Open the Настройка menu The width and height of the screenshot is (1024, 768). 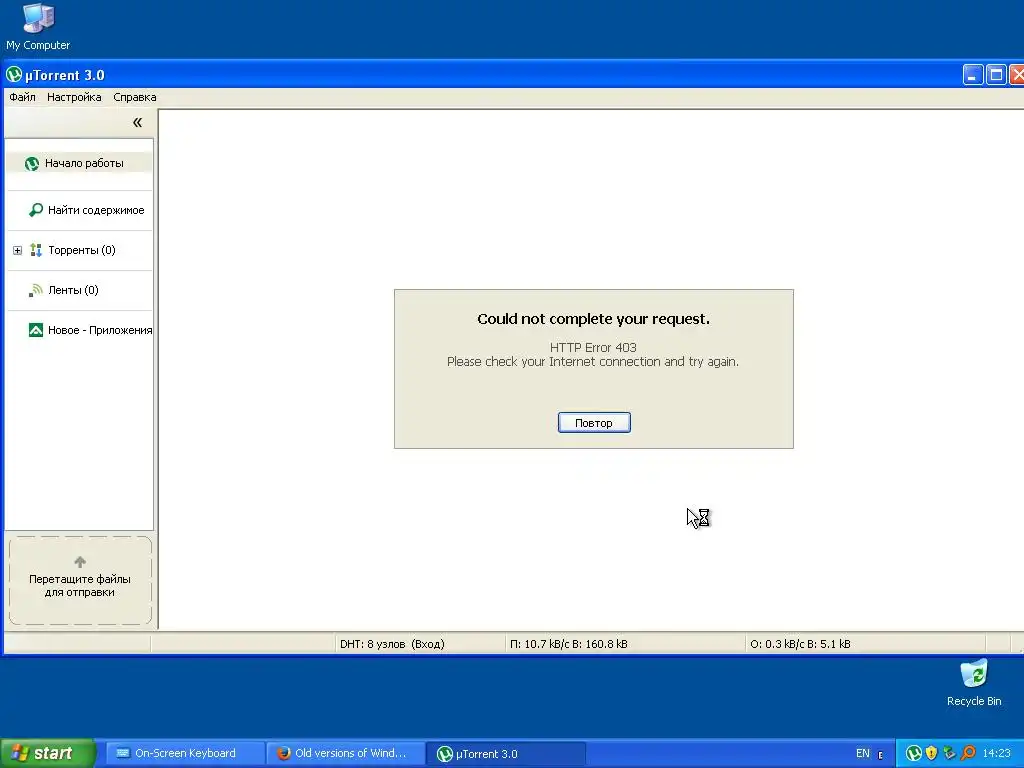pos(74,97)
